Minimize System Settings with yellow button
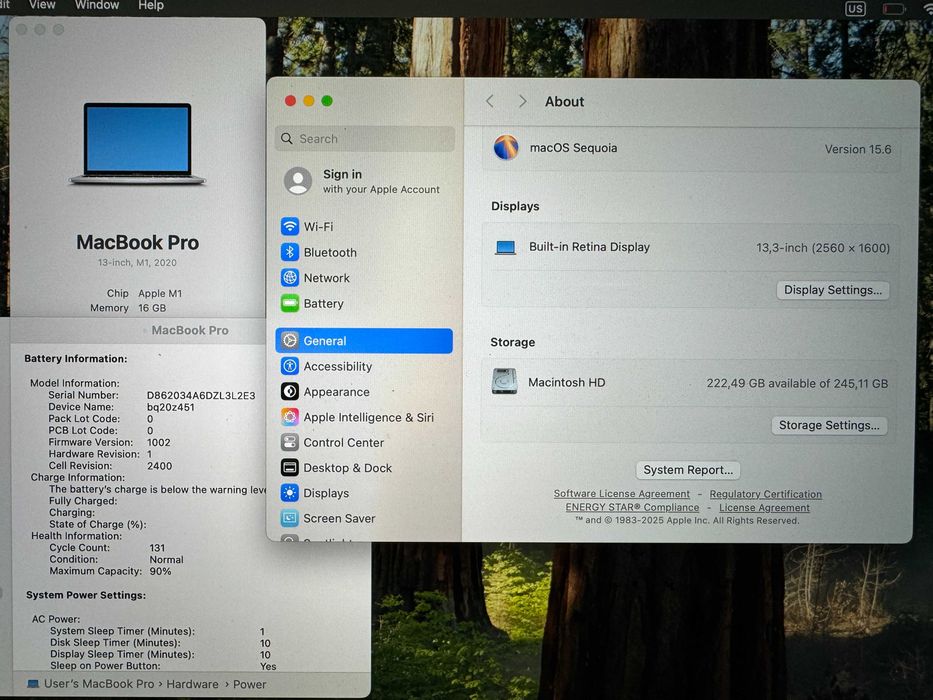Image resolution: width=933 pixels, height=700 pixels. 309,101
